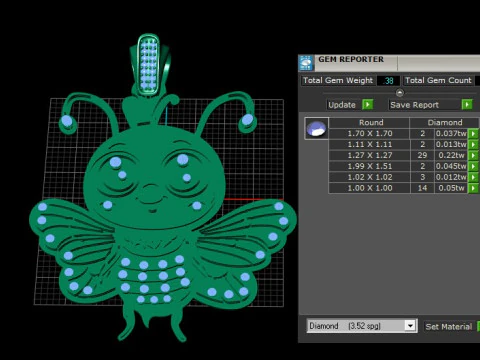The width and height of the screenshot is (480, 360).
Task: Select the 1.99 X 1.51 size cell
Action: pos(370,166)
